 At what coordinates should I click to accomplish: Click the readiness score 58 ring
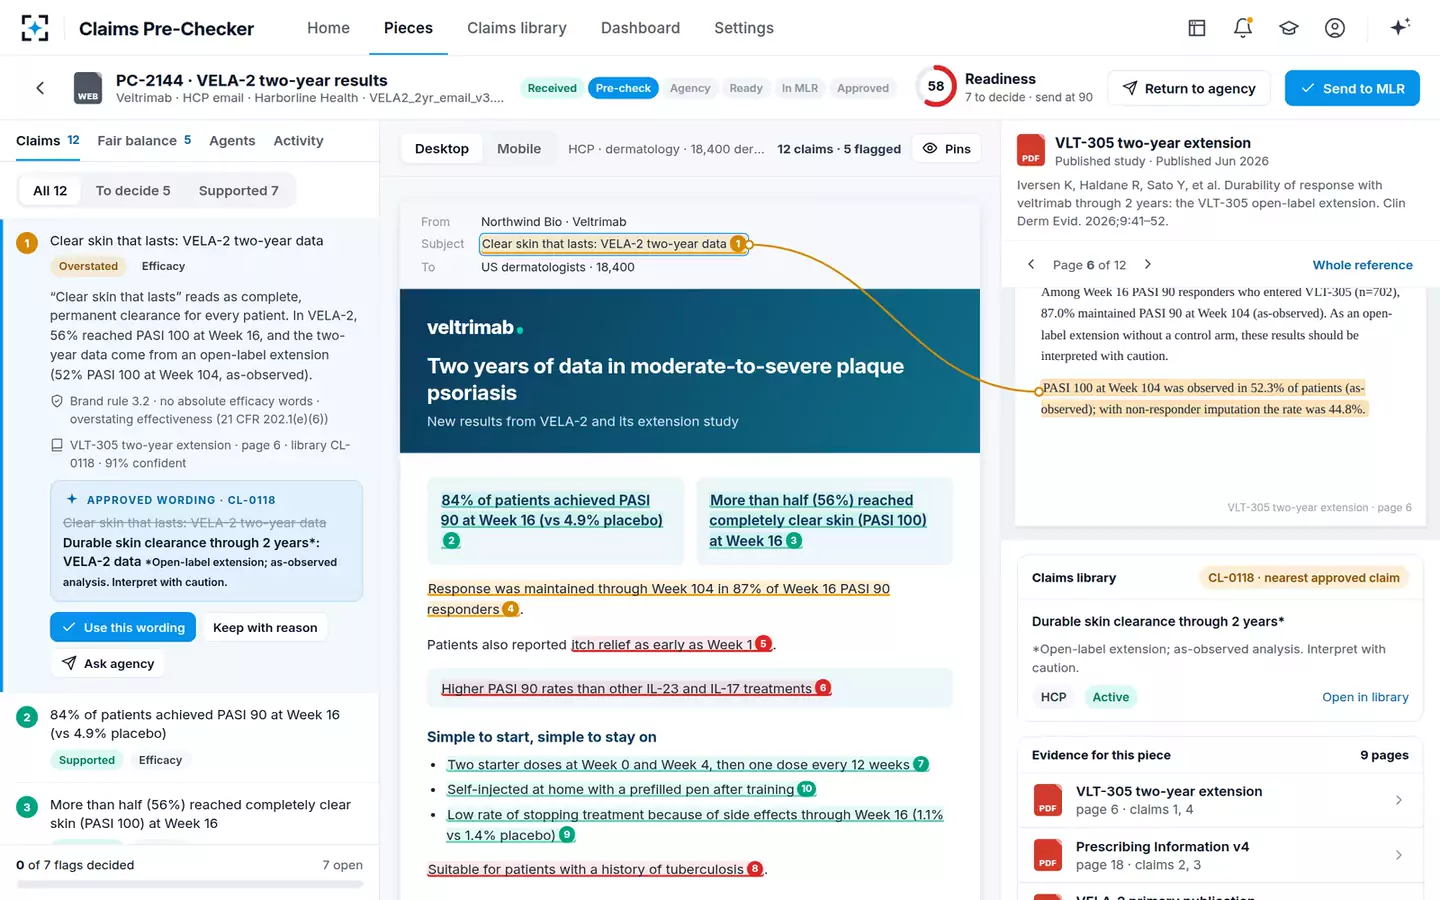936,87
